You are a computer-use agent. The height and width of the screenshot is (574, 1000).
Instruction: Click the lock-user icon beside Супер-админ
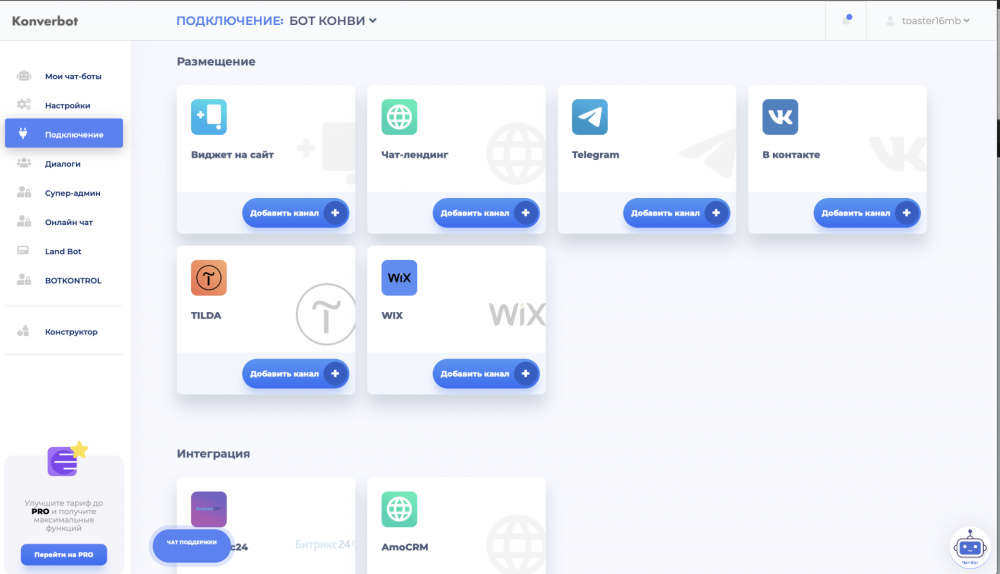coord(24,192)
